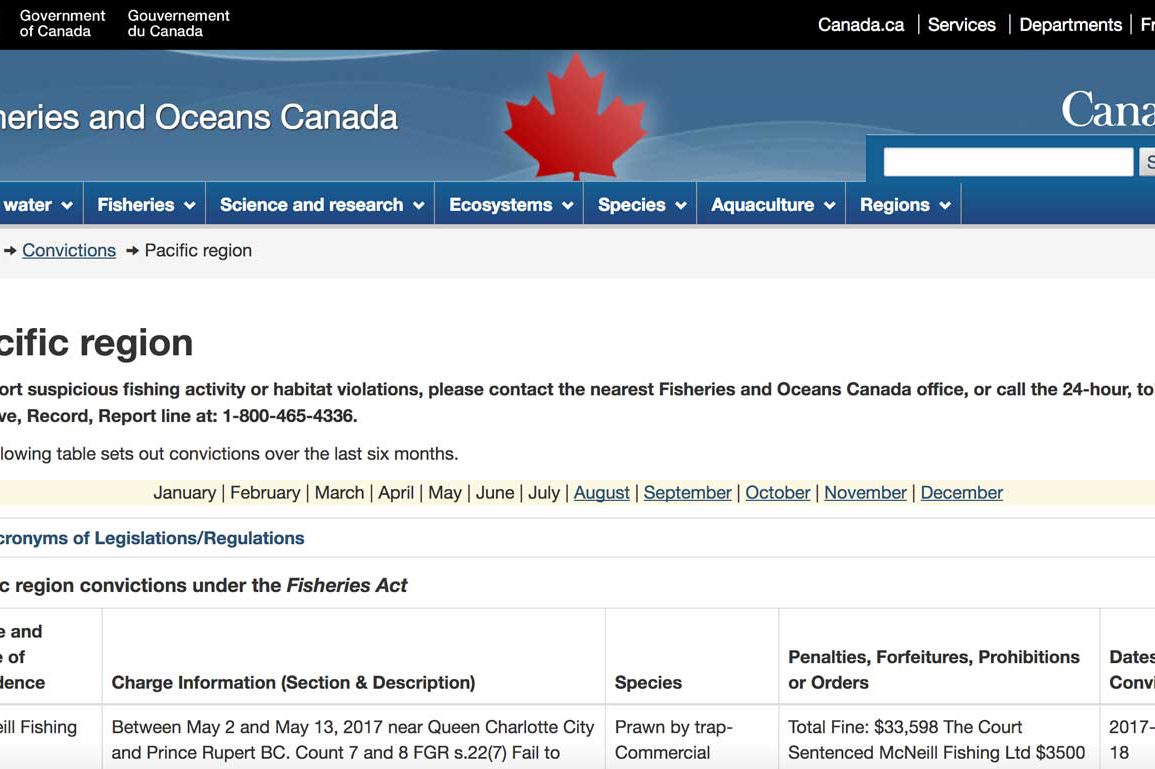
Task: Jump to August convictions
Action: [602, 493]
